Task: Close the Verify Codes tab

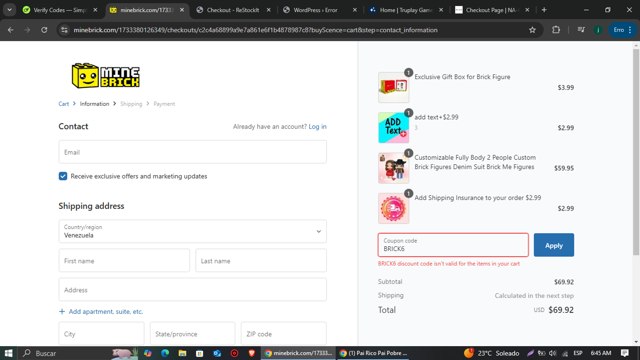Action: [96, 10]
